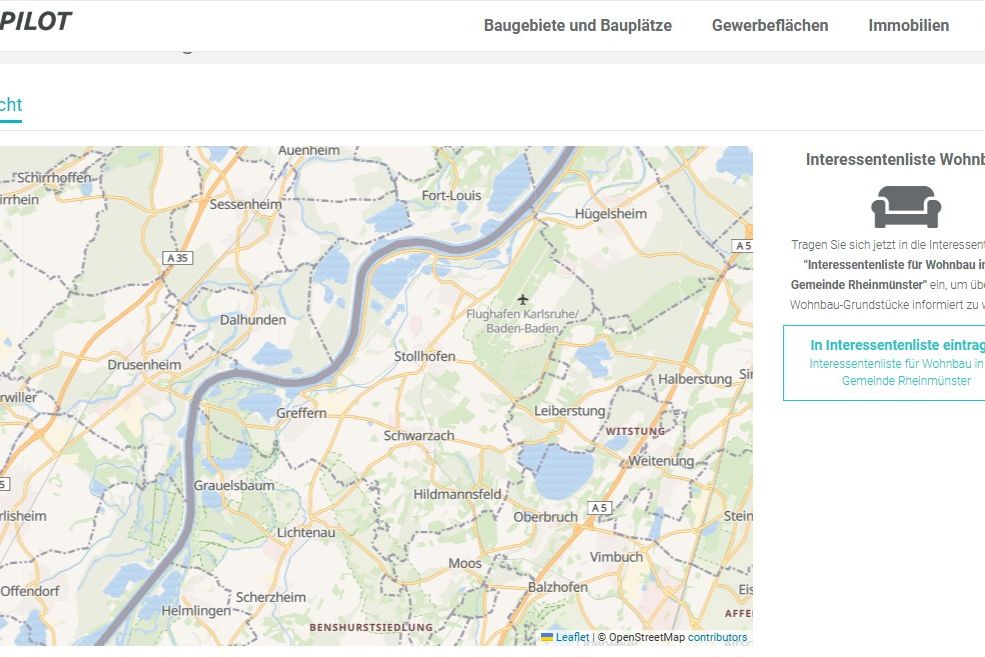985x657 pixels.
Task: Collapse the chevron at the top of the page
Action: 187,52
